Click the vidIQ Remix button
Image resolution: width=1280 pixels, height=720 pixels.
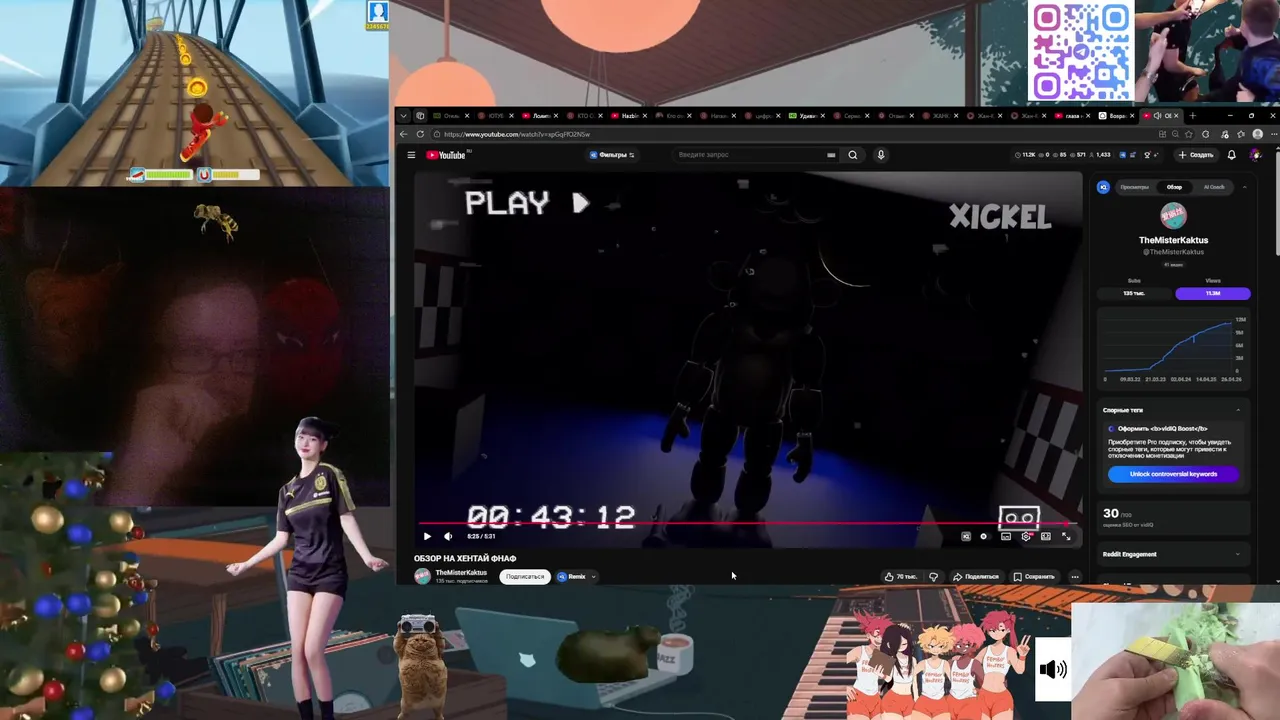click(572, 576)
